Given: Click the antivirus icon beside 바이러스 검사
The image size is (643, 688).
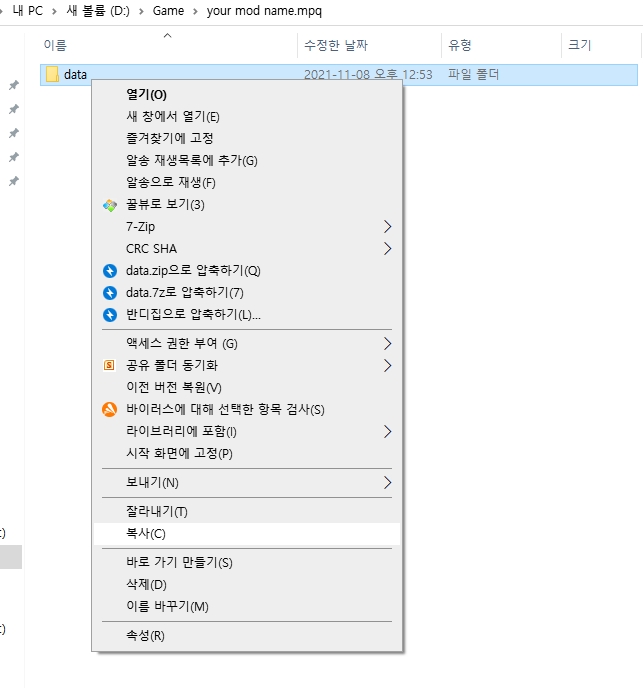Looking at the screenshot, I should point(110,409).
